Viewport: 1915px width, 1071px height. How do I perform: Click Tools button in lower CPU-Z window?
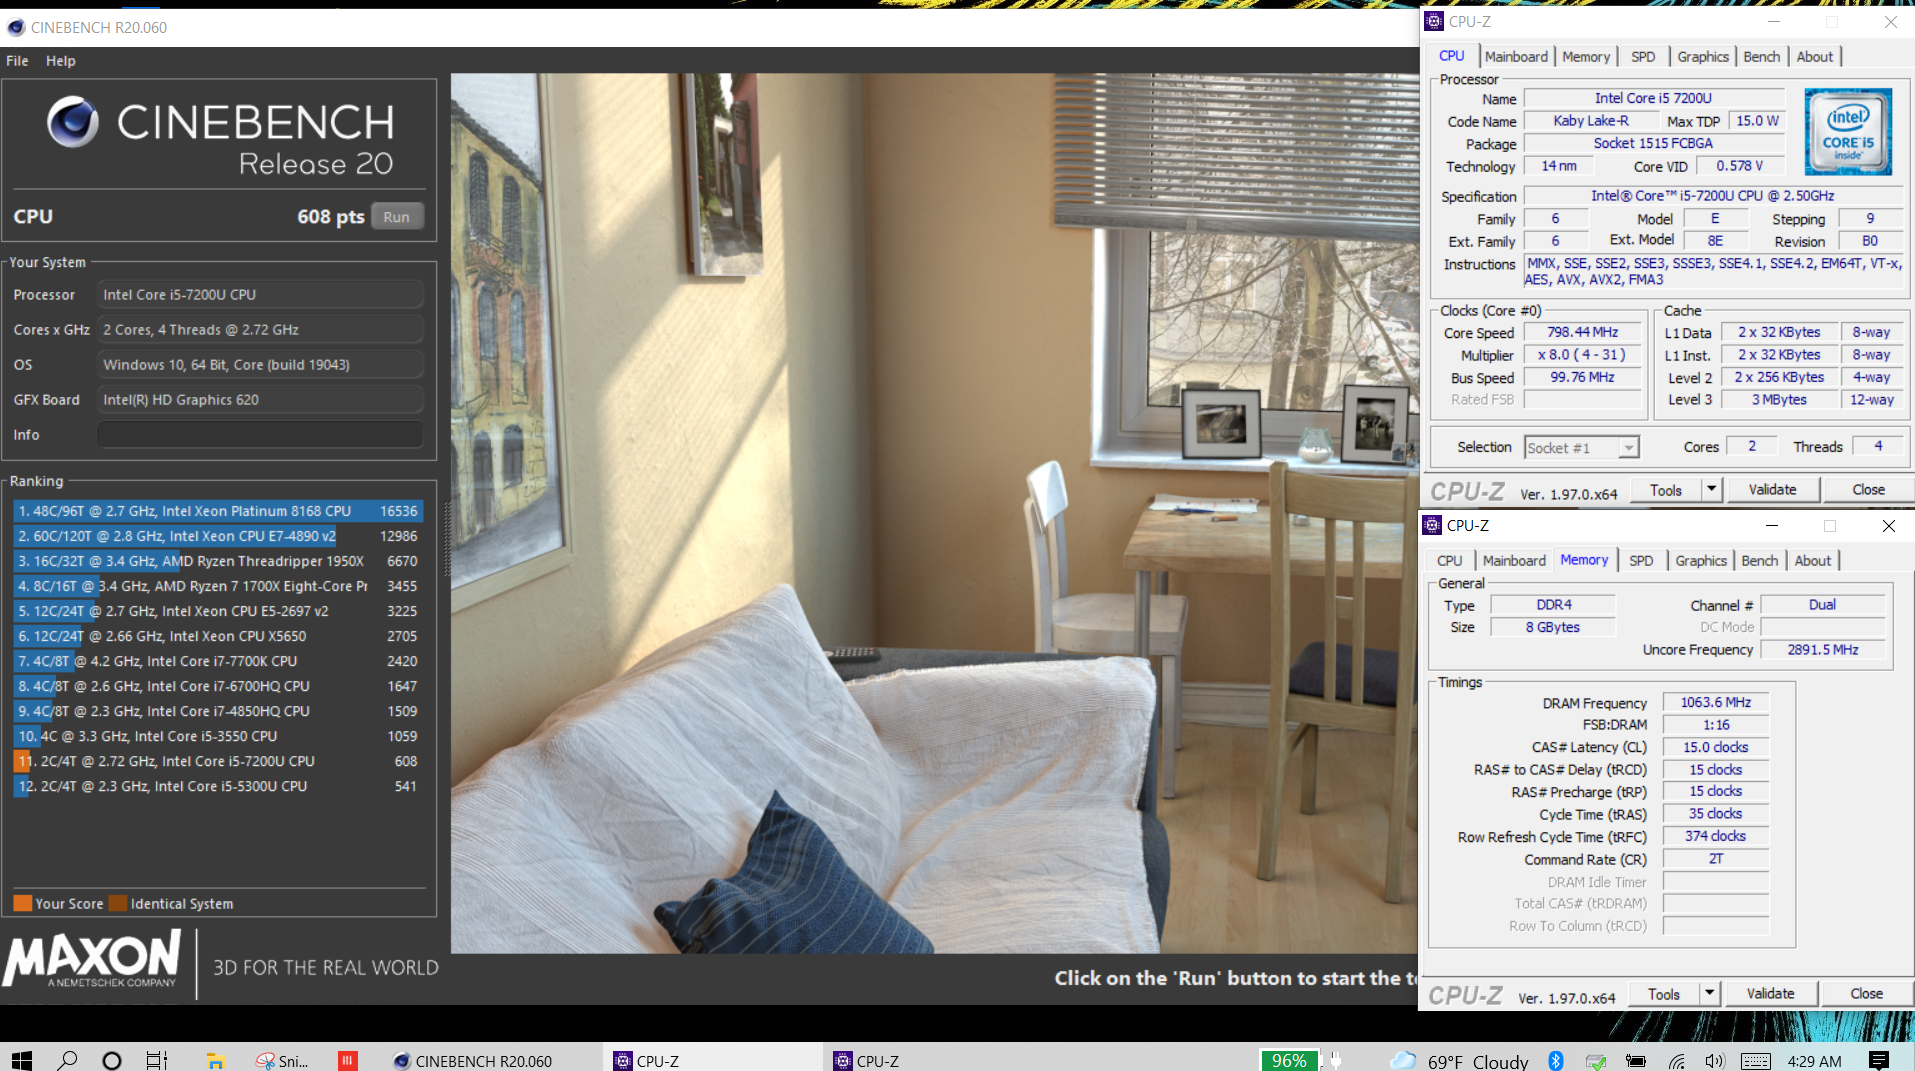[x=1664, y=994]
